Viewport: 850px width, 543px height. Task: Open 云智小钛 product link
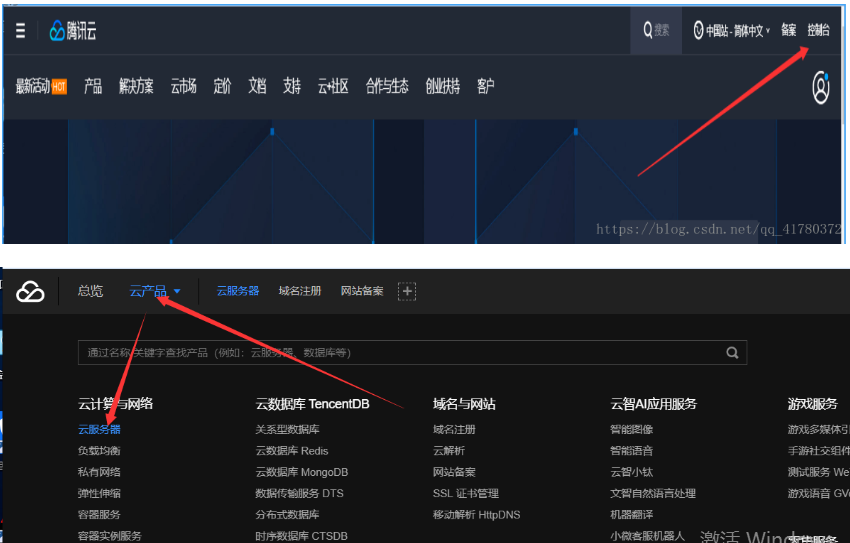pyautogui.click(x=632, y=472)
